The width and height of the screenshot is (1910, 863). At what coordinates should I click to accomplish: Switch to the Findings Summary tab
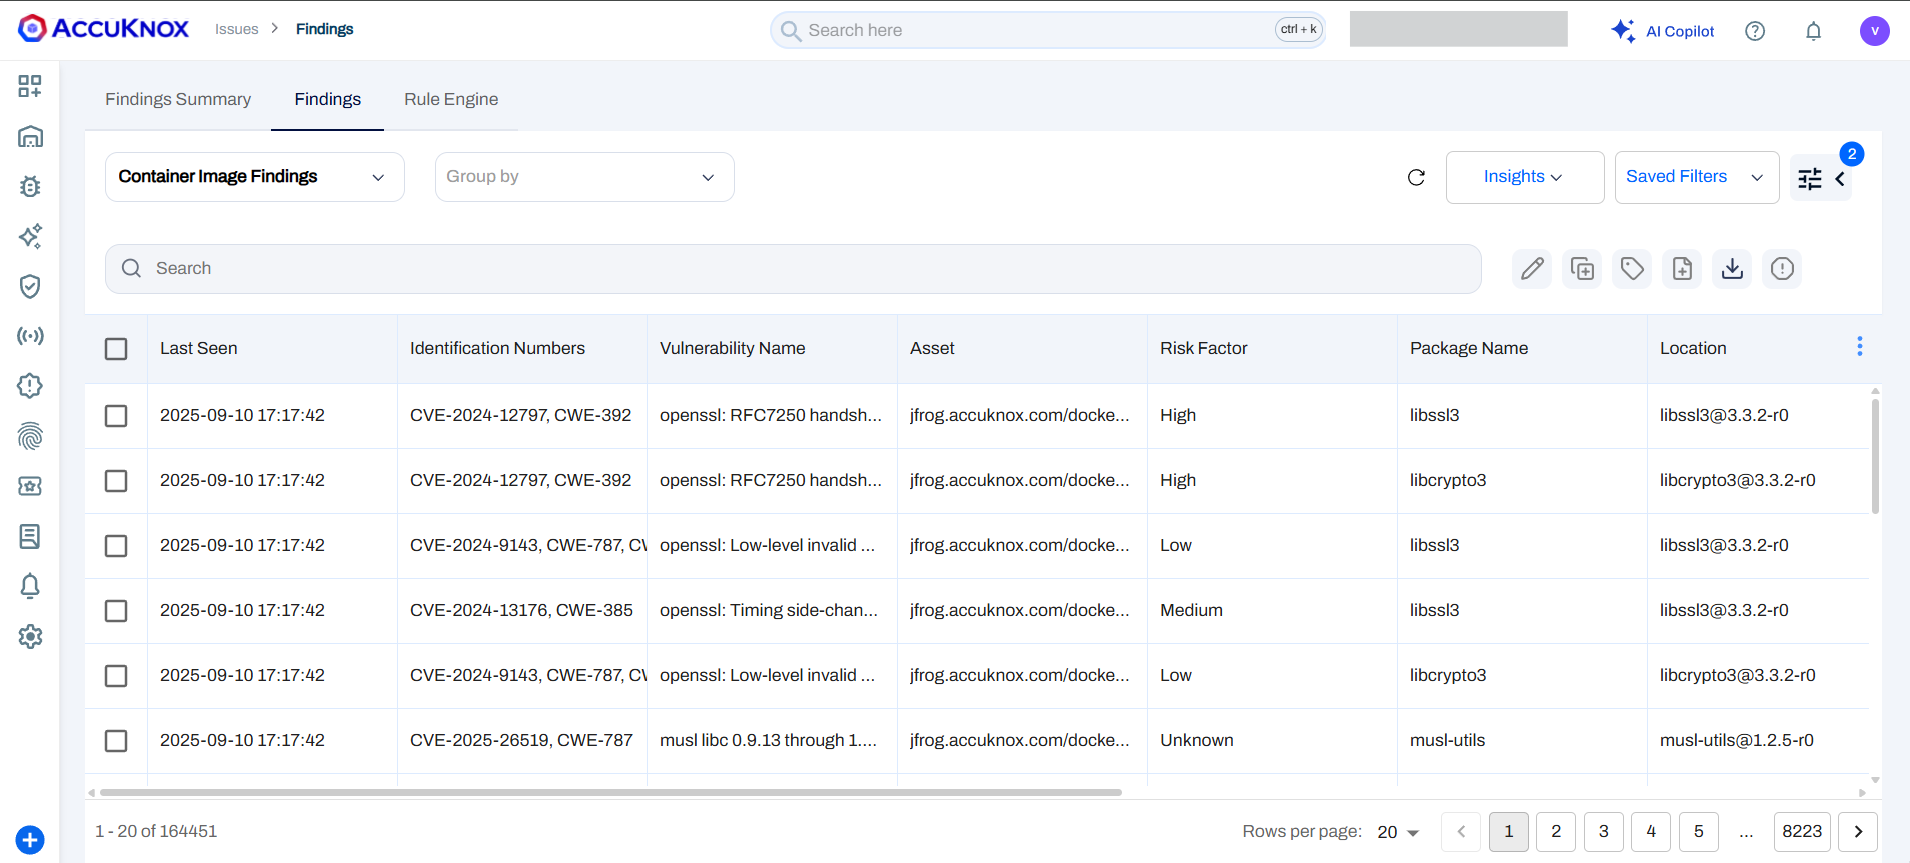point(178,99)
